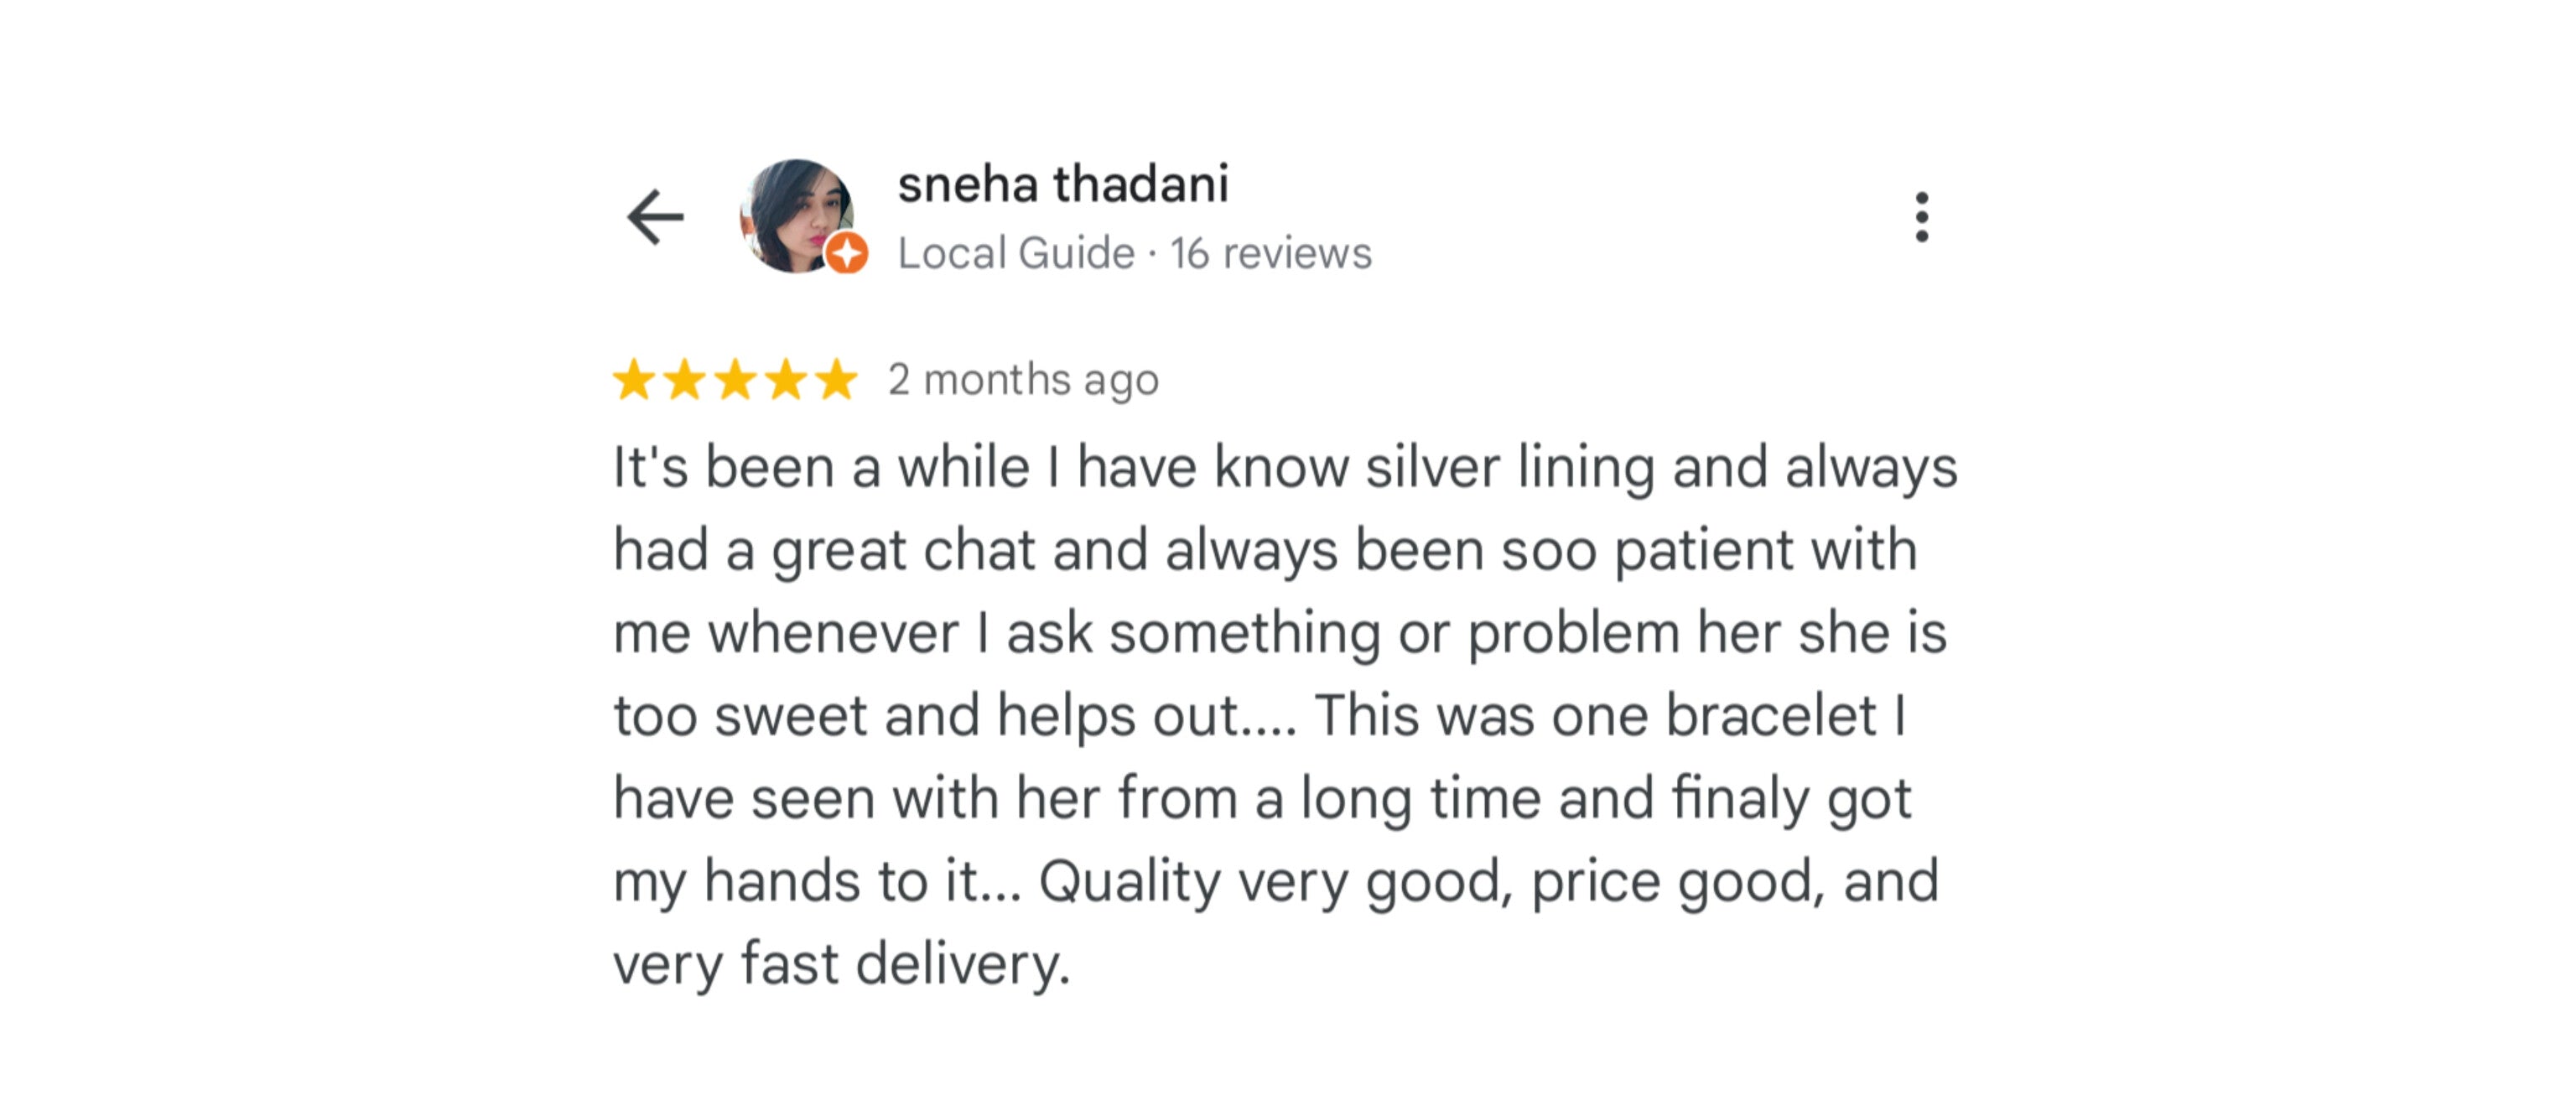The height and width of the screenshot is (1095, 2576).
Task: Open sneha thadani's profile photo
Action: pyautogui.click(x=797, y=215)
